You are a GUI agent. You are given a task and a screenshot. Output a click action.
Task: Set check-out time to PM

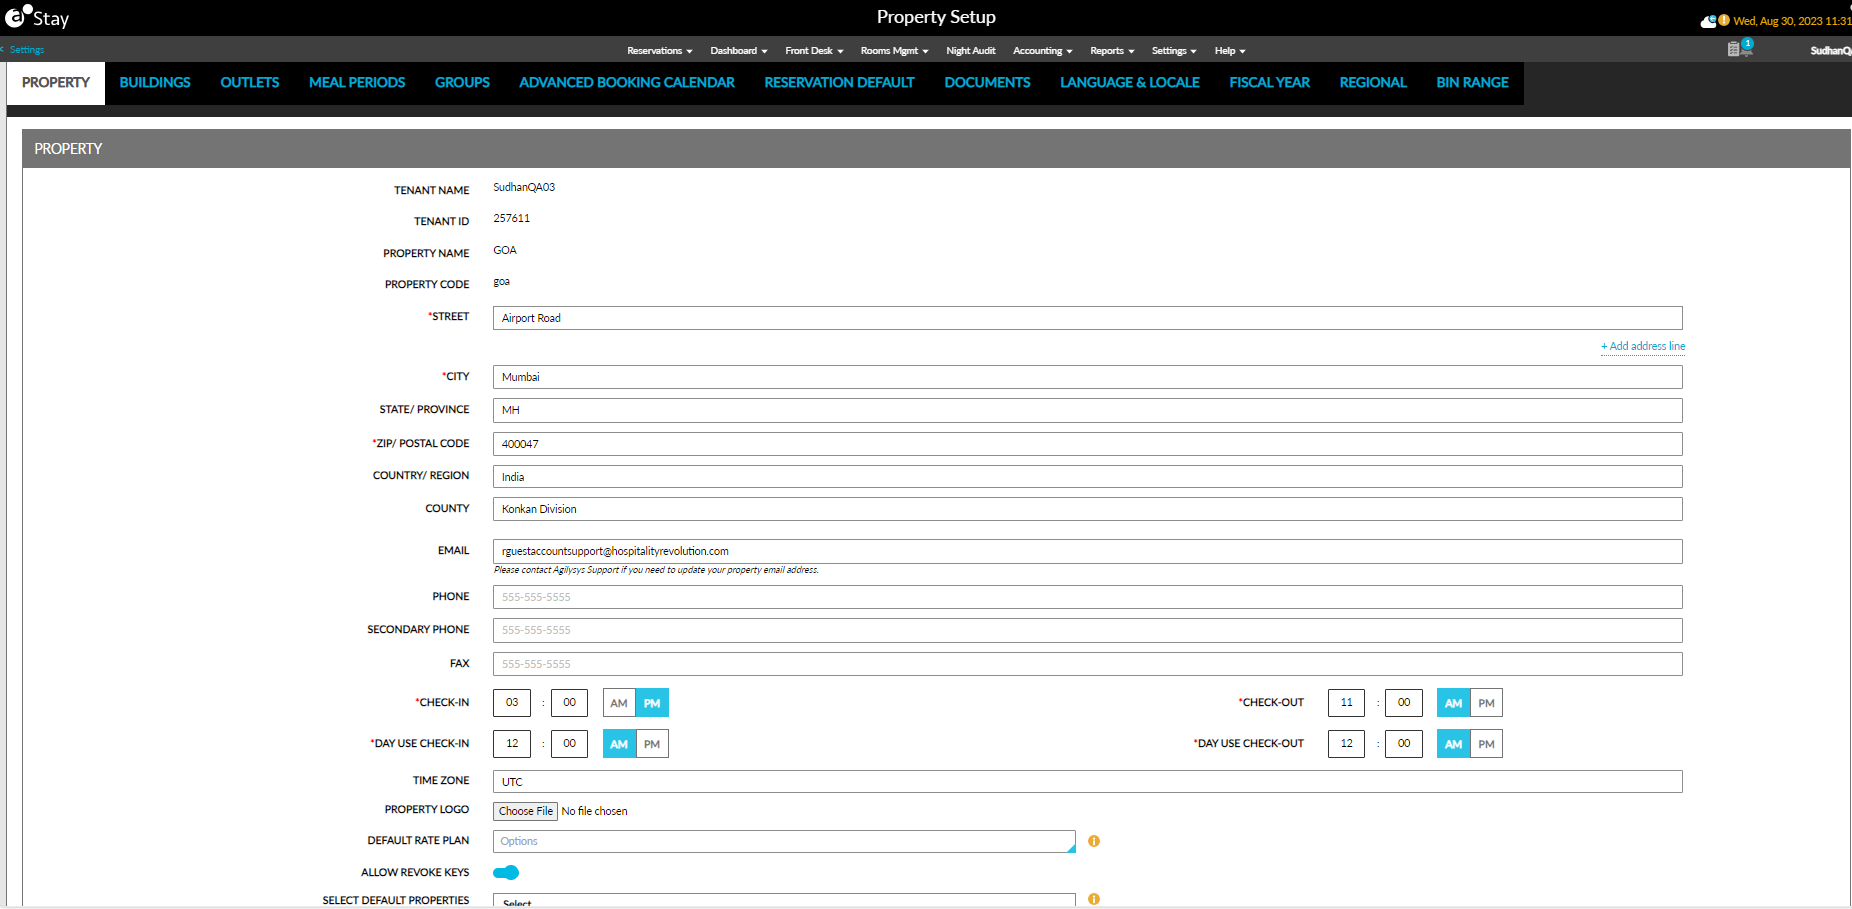(x=1486, y=703)
